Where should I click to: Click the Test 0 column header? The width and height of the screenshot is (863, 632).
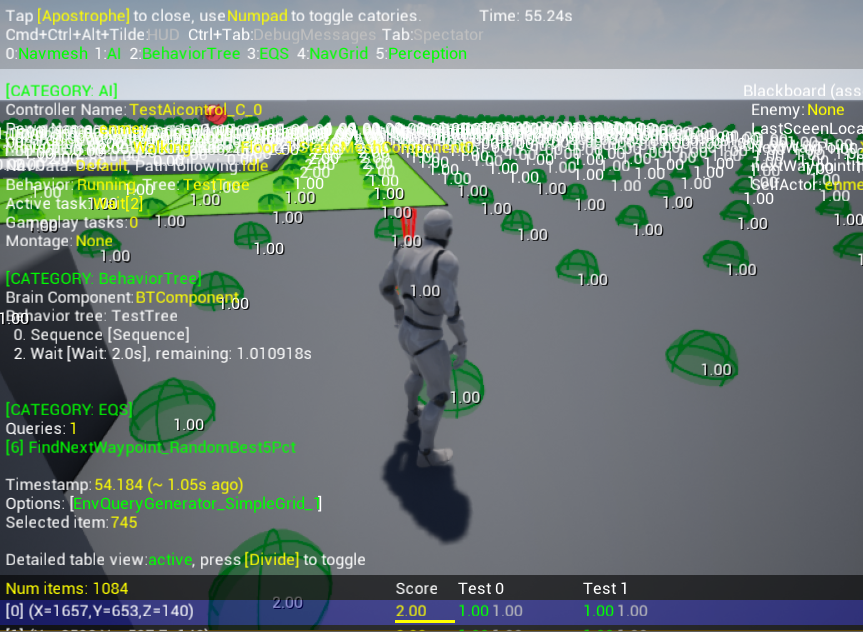481,589
